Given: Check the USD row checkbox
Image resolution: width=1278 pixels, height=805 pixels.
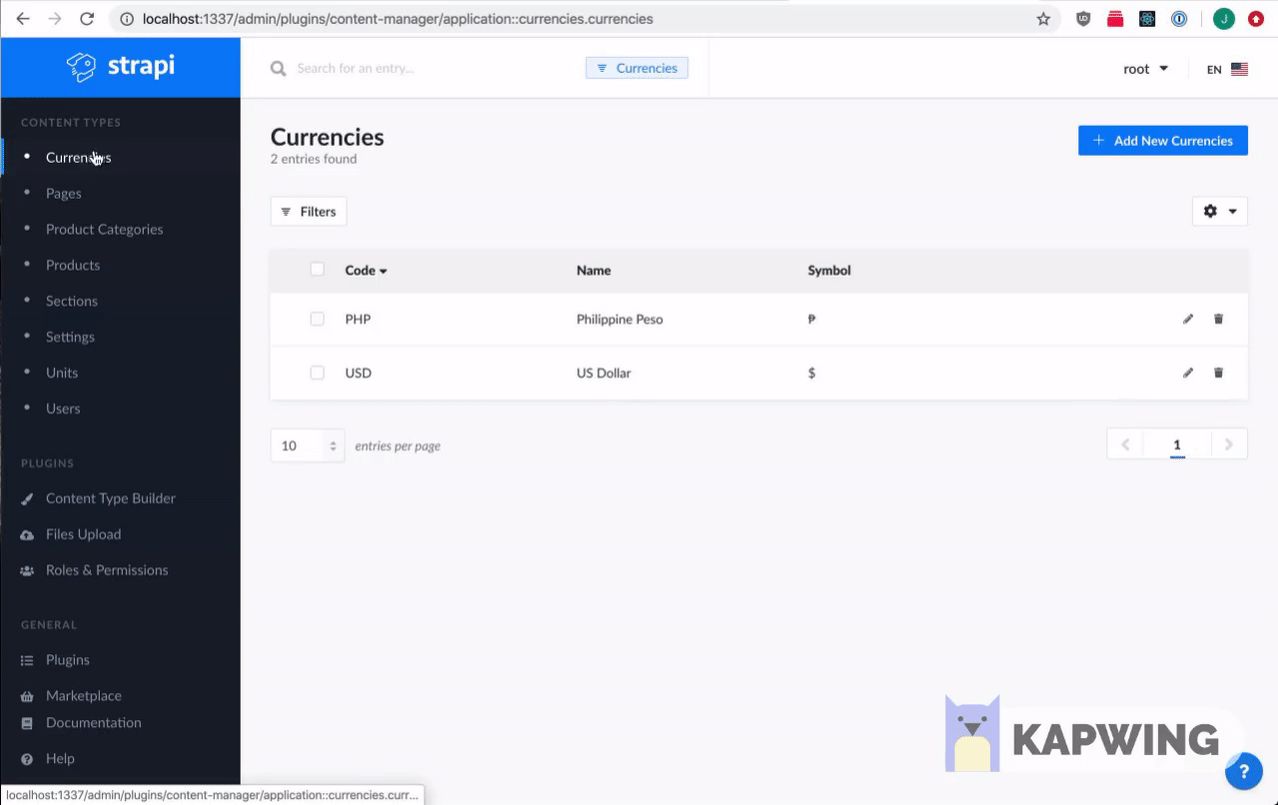Looking at the screenshot, I should (x=317, y=372).
